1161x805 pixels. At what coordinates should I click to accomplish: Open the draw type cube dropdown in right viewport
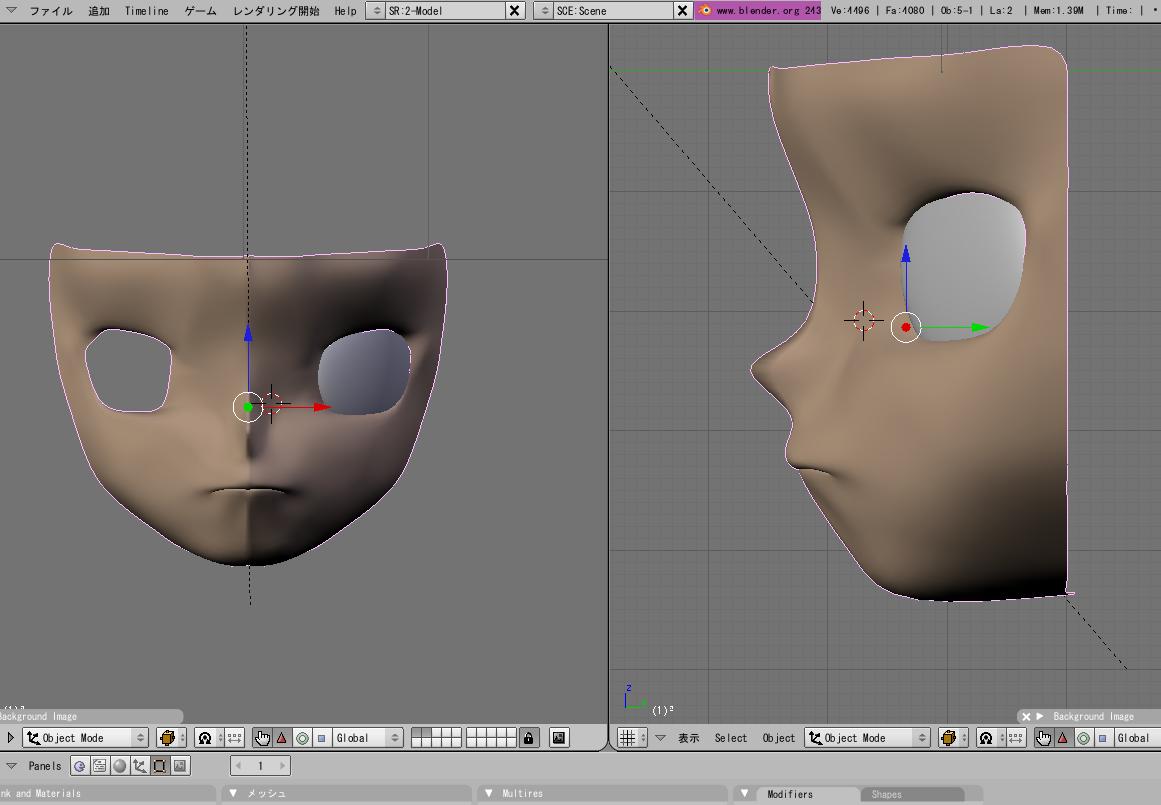pos(949,738)
